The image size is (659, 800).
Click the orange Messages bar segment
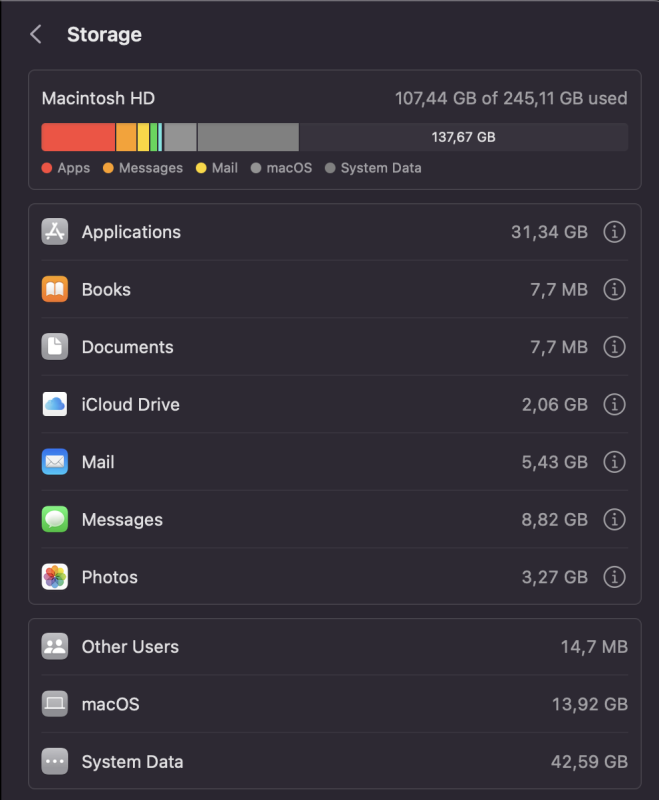click(126, 137)
